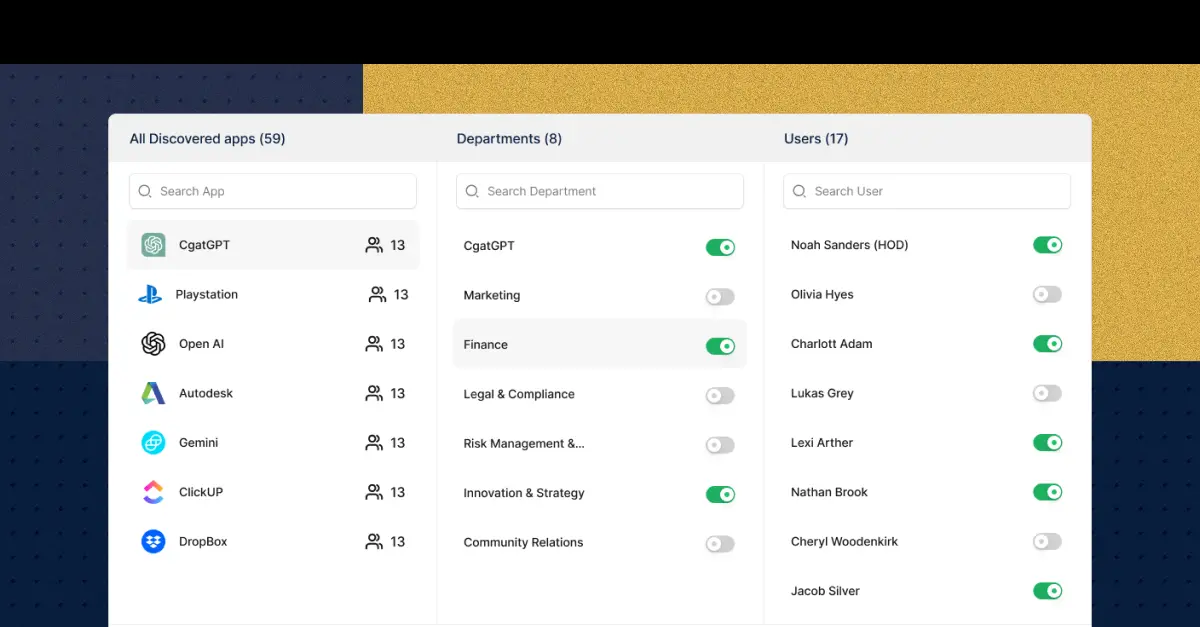Image resolution: width=1200 pixels, height=627 pixels.
Task: Select Jacob Silver in the users list
Action: (825, 591)
